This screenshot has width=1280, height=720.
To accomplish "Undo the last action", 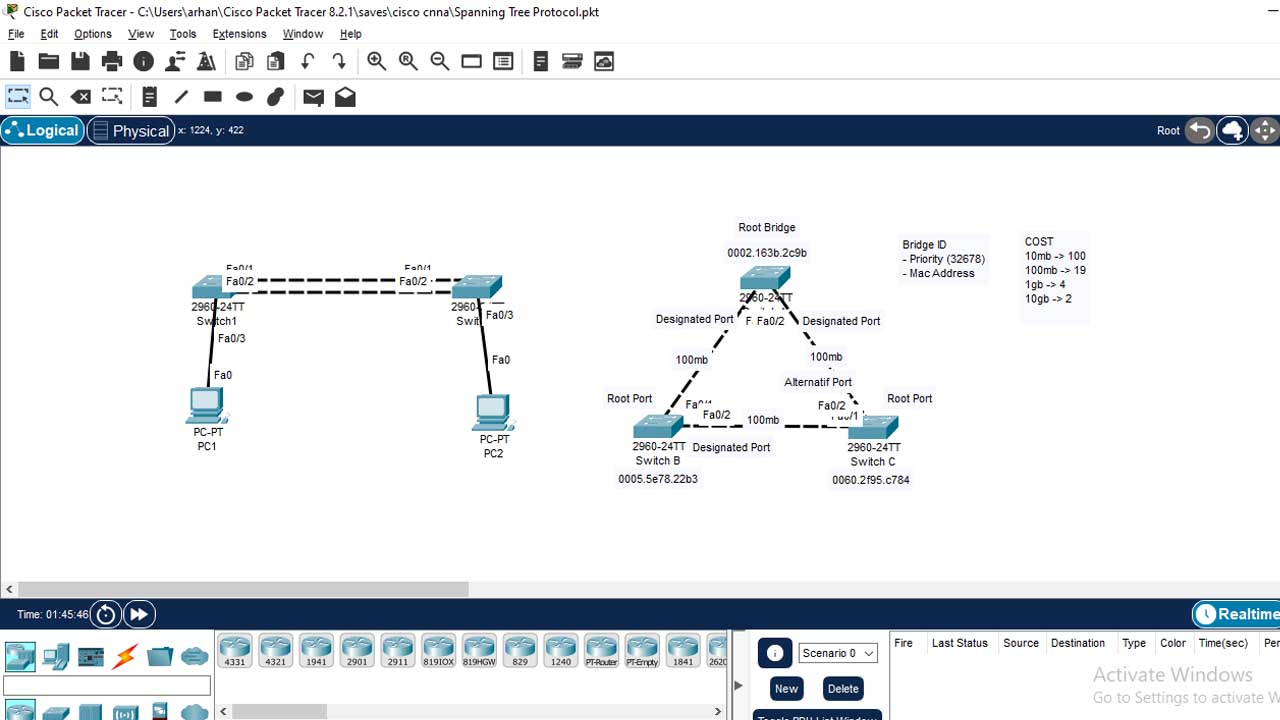I will tap(308, 62).
